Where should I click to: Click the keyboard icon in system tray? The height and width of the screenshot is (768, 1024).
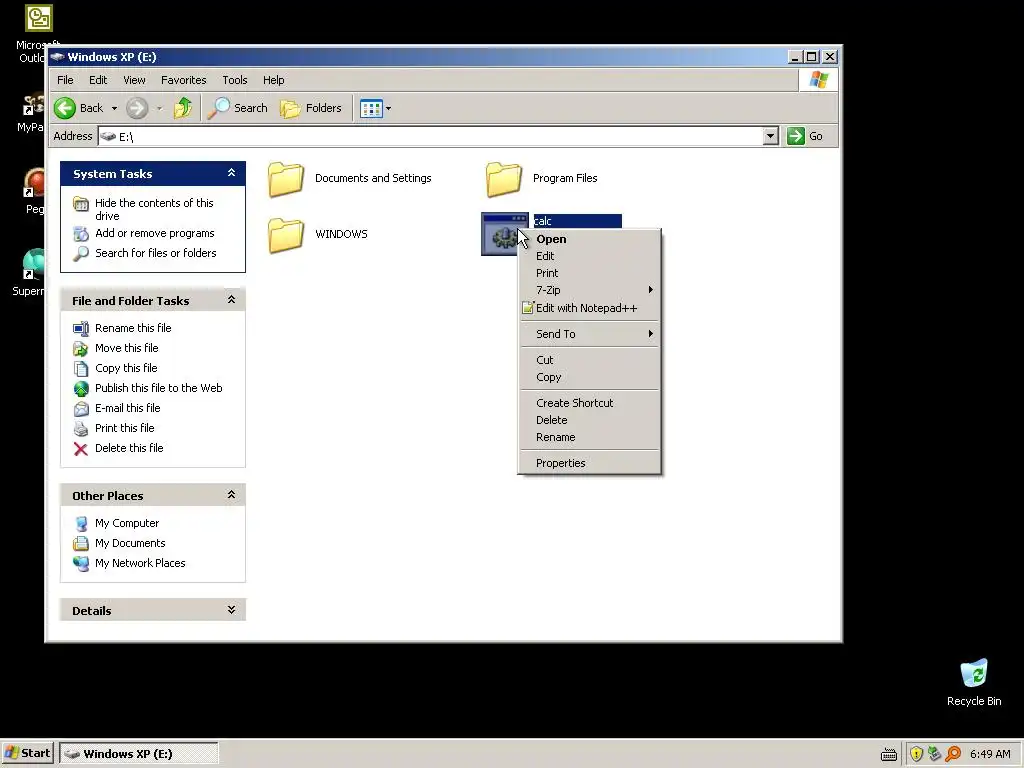[889, 754]
